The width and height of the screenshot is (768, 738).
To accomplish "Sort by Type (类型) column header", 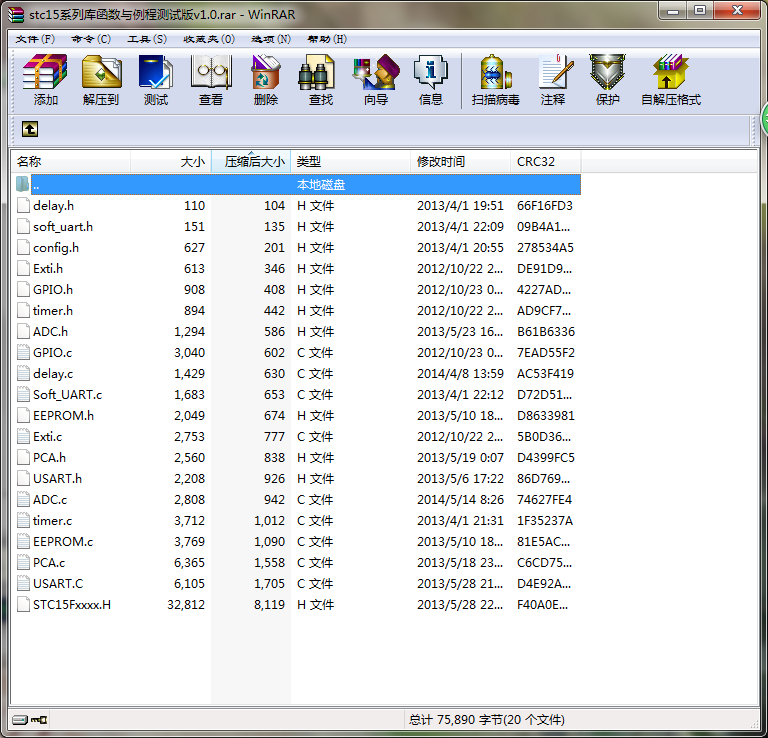I will click(351, 162).
